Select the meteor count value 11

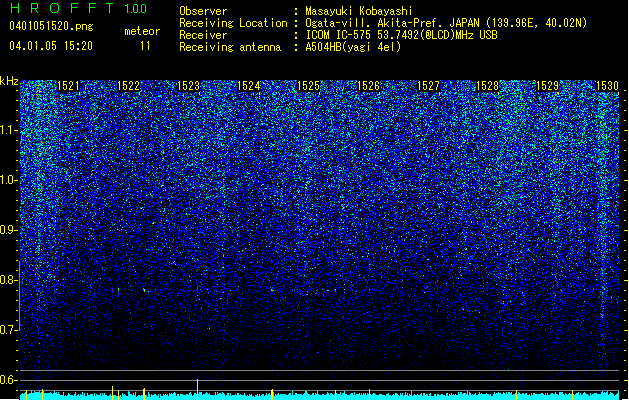[145, 46]
